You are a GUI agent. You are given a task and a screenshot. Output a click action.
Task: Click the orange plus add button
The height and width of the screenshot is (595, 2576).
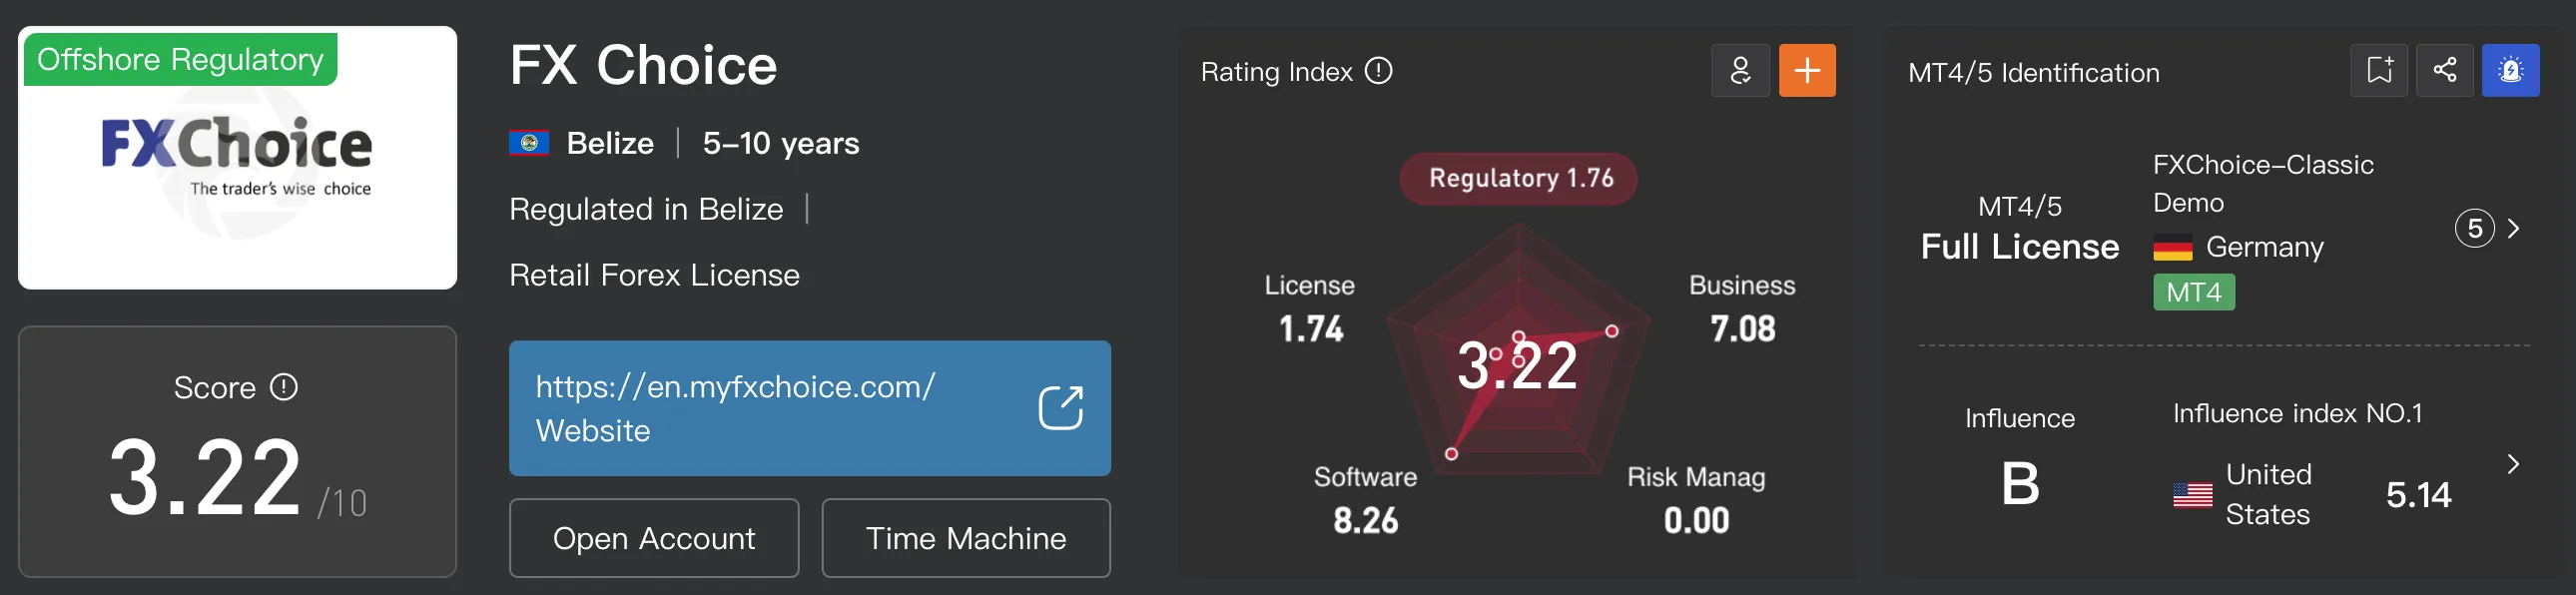pos(1807,70)
